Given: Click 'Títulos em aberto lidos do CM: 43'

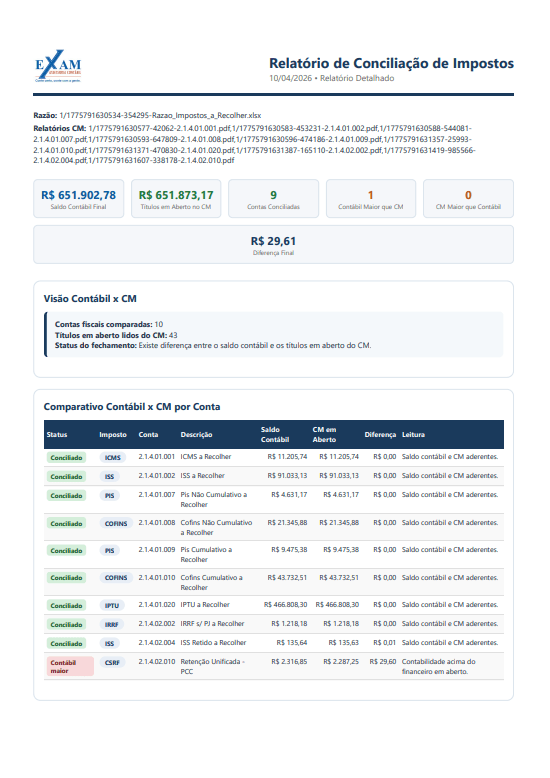Looking at the screenshot, I should pyautogui.click(x=116, y=335).
